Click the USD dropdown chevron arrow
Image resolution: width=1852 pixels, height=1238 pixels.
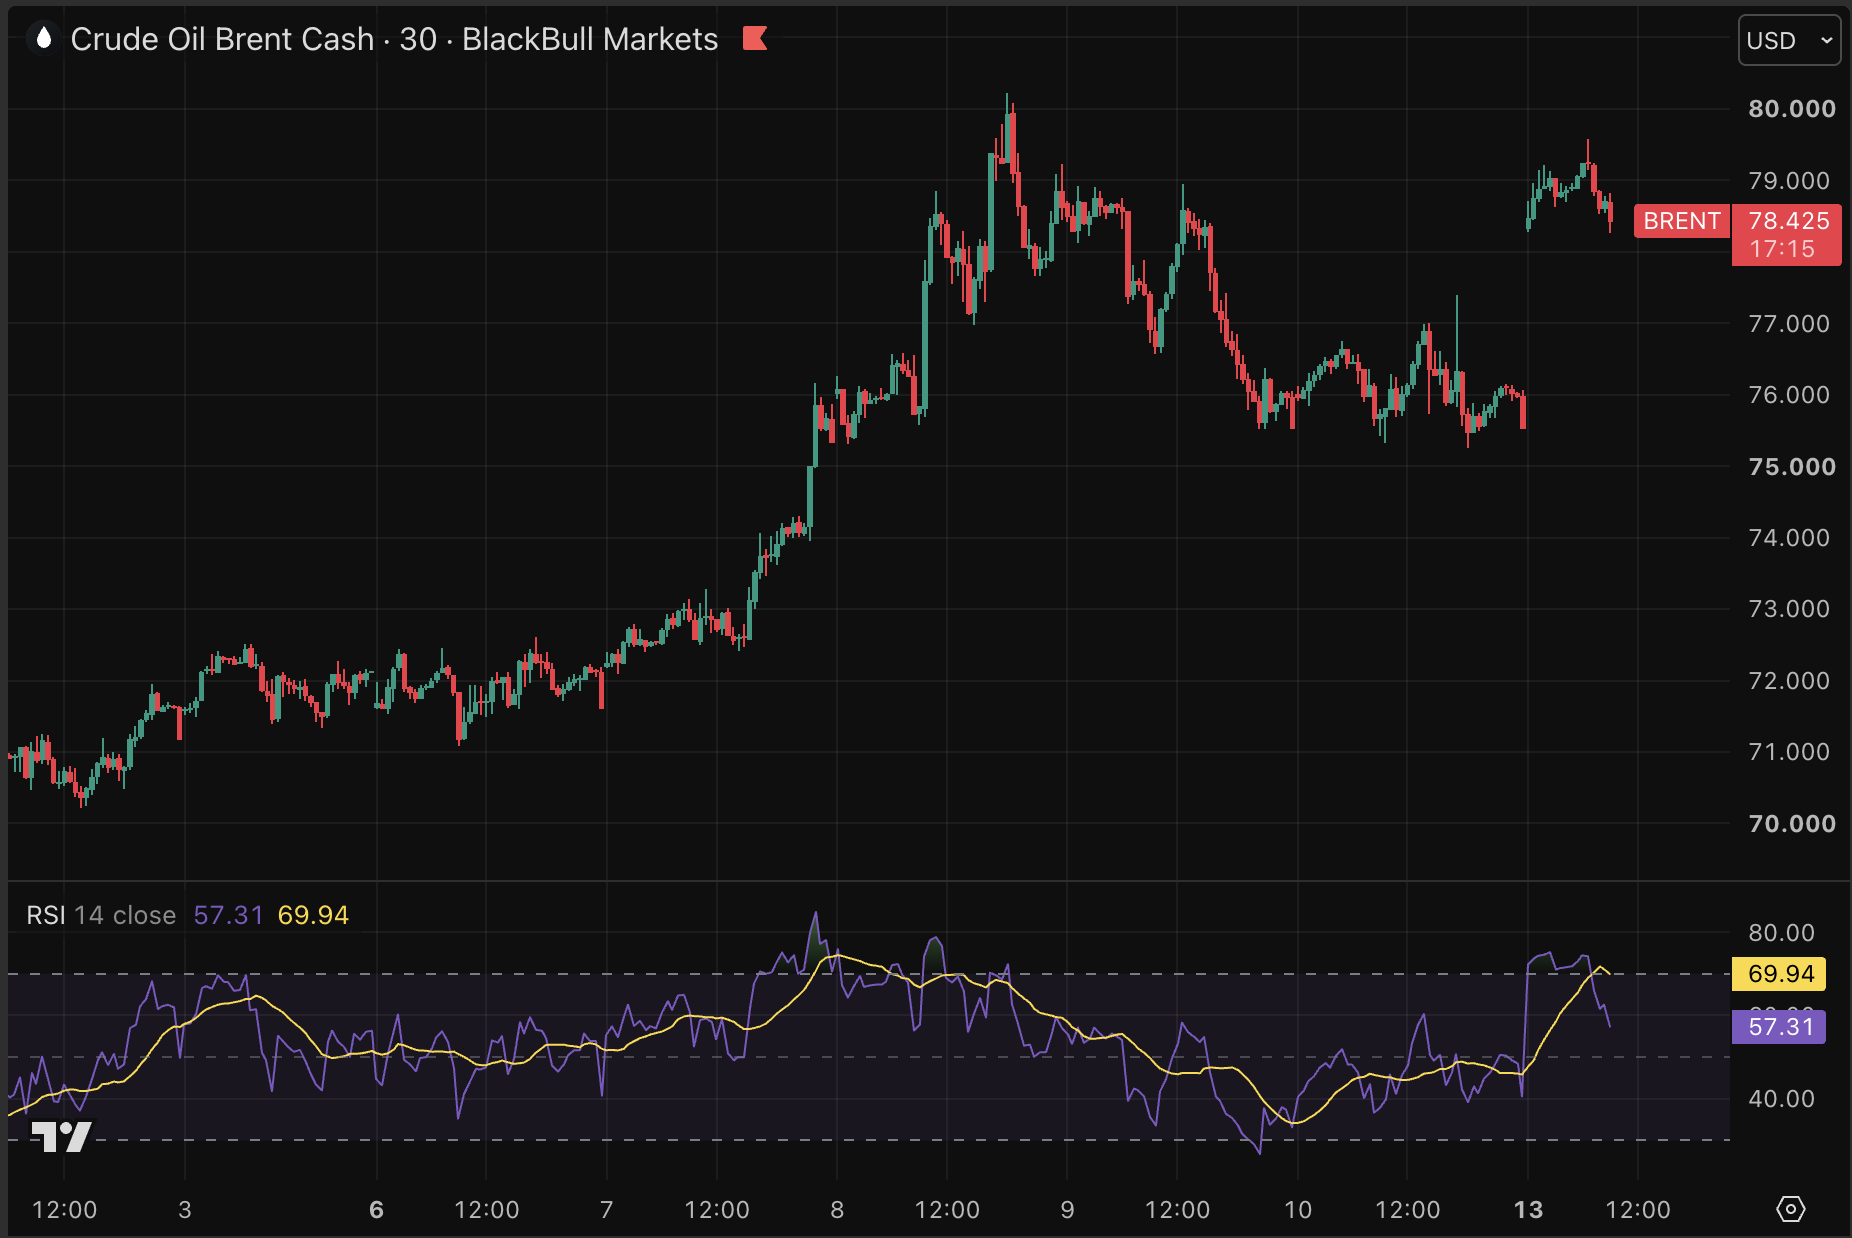coord(1826,41)
